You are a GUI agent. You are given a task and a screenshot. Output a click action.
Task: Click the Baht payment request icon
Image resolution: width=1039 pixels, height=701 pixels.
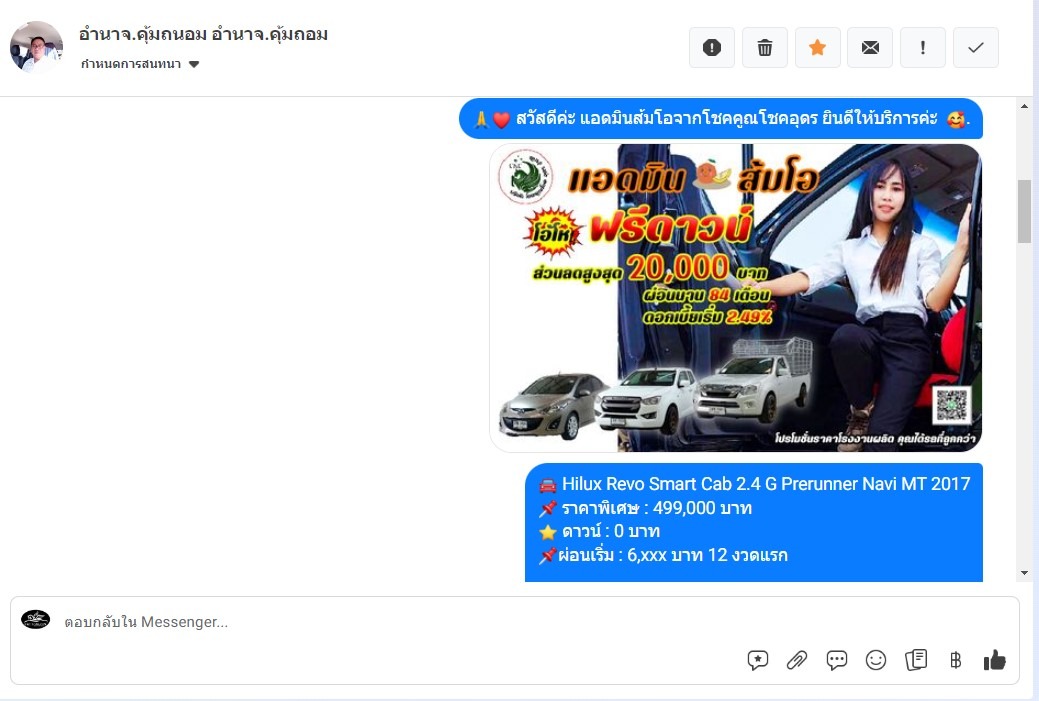(x=955, y=660)
